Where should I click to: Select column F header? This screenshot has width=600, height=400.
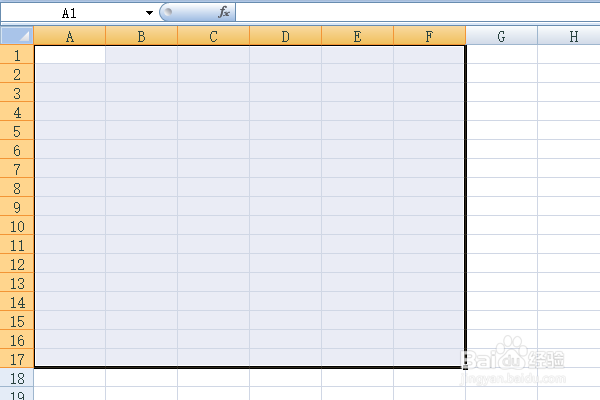429,36
